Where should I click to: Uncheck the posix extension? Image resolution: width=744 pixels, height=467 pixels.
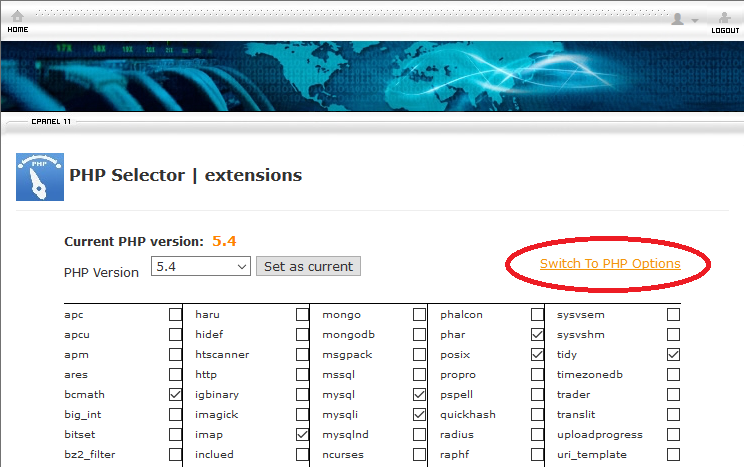click(x=537, y=355)
